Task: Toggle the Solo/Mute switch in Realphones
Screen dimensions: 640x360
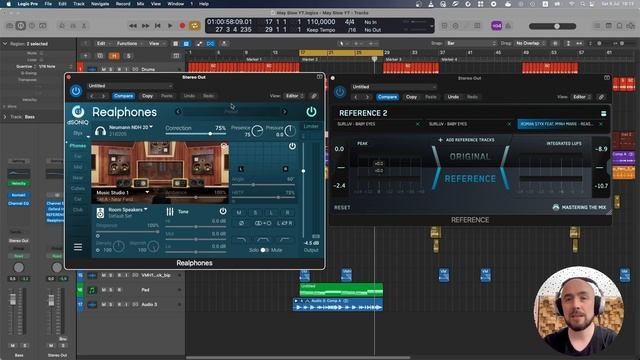Action: coord(265,250)
